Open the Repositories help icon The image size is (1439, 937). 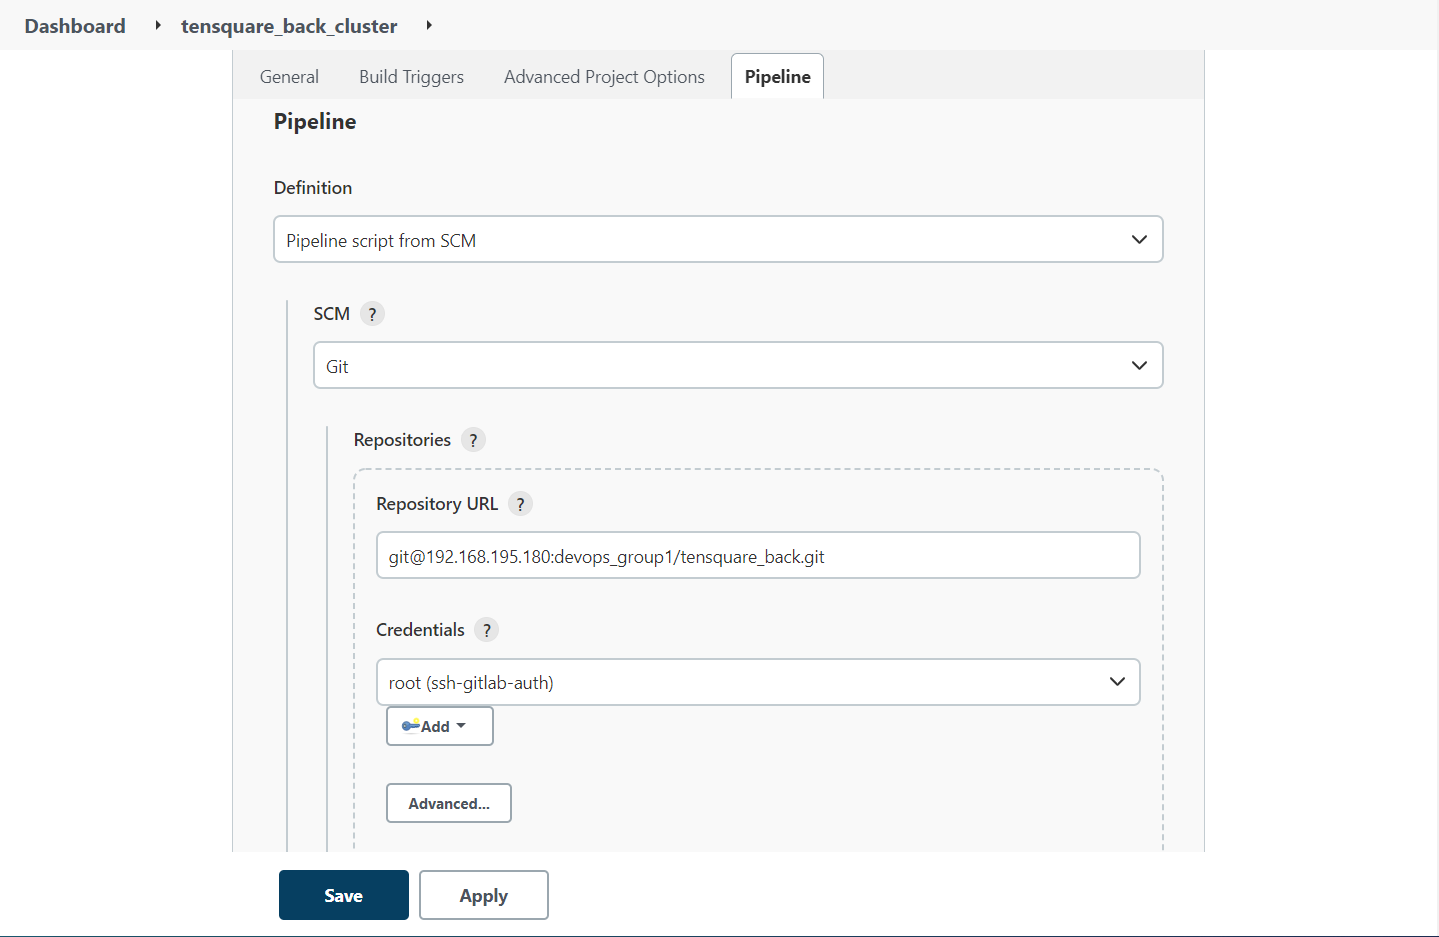(473, 440)
